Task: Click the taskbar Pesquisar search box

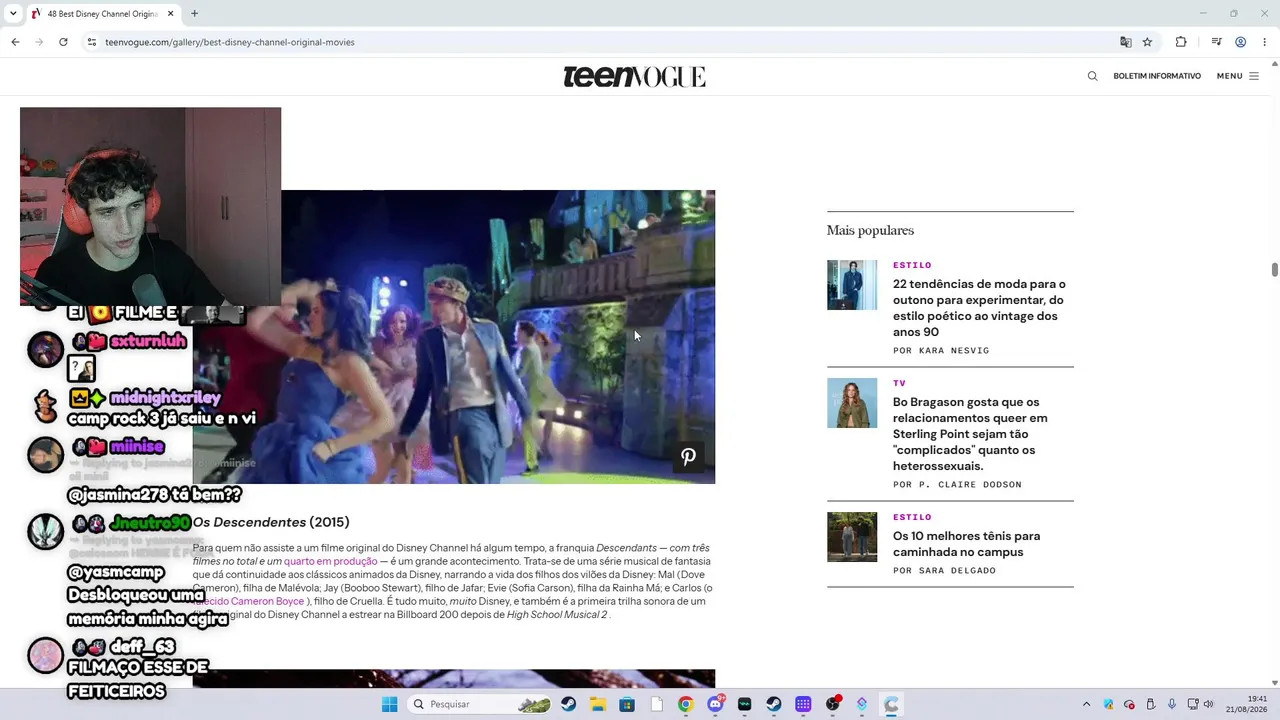Action: click(x=481, y=704)
